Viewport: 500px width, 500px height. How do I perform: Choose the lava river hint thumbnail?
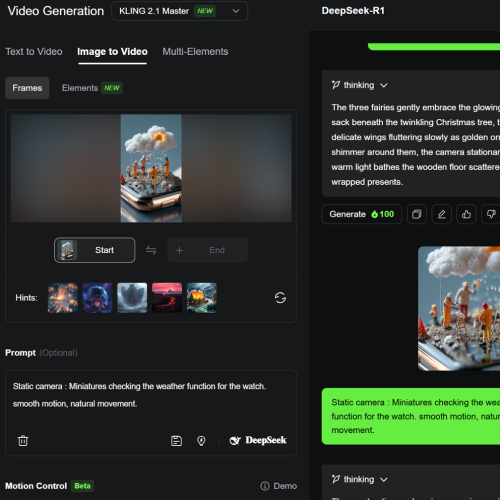coord(167,298)
